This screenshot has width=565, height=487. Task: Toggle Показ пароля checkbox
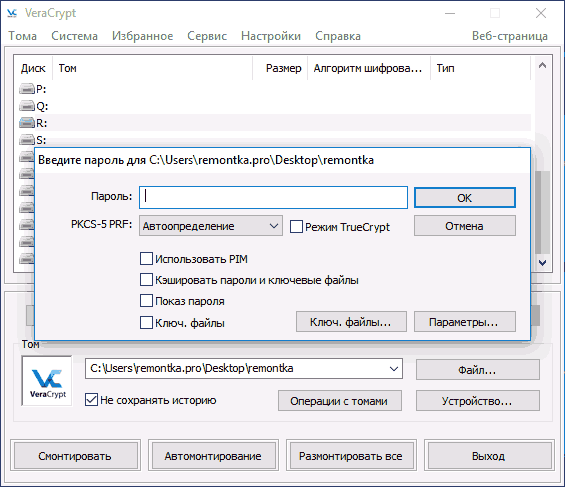click(146, 301)
